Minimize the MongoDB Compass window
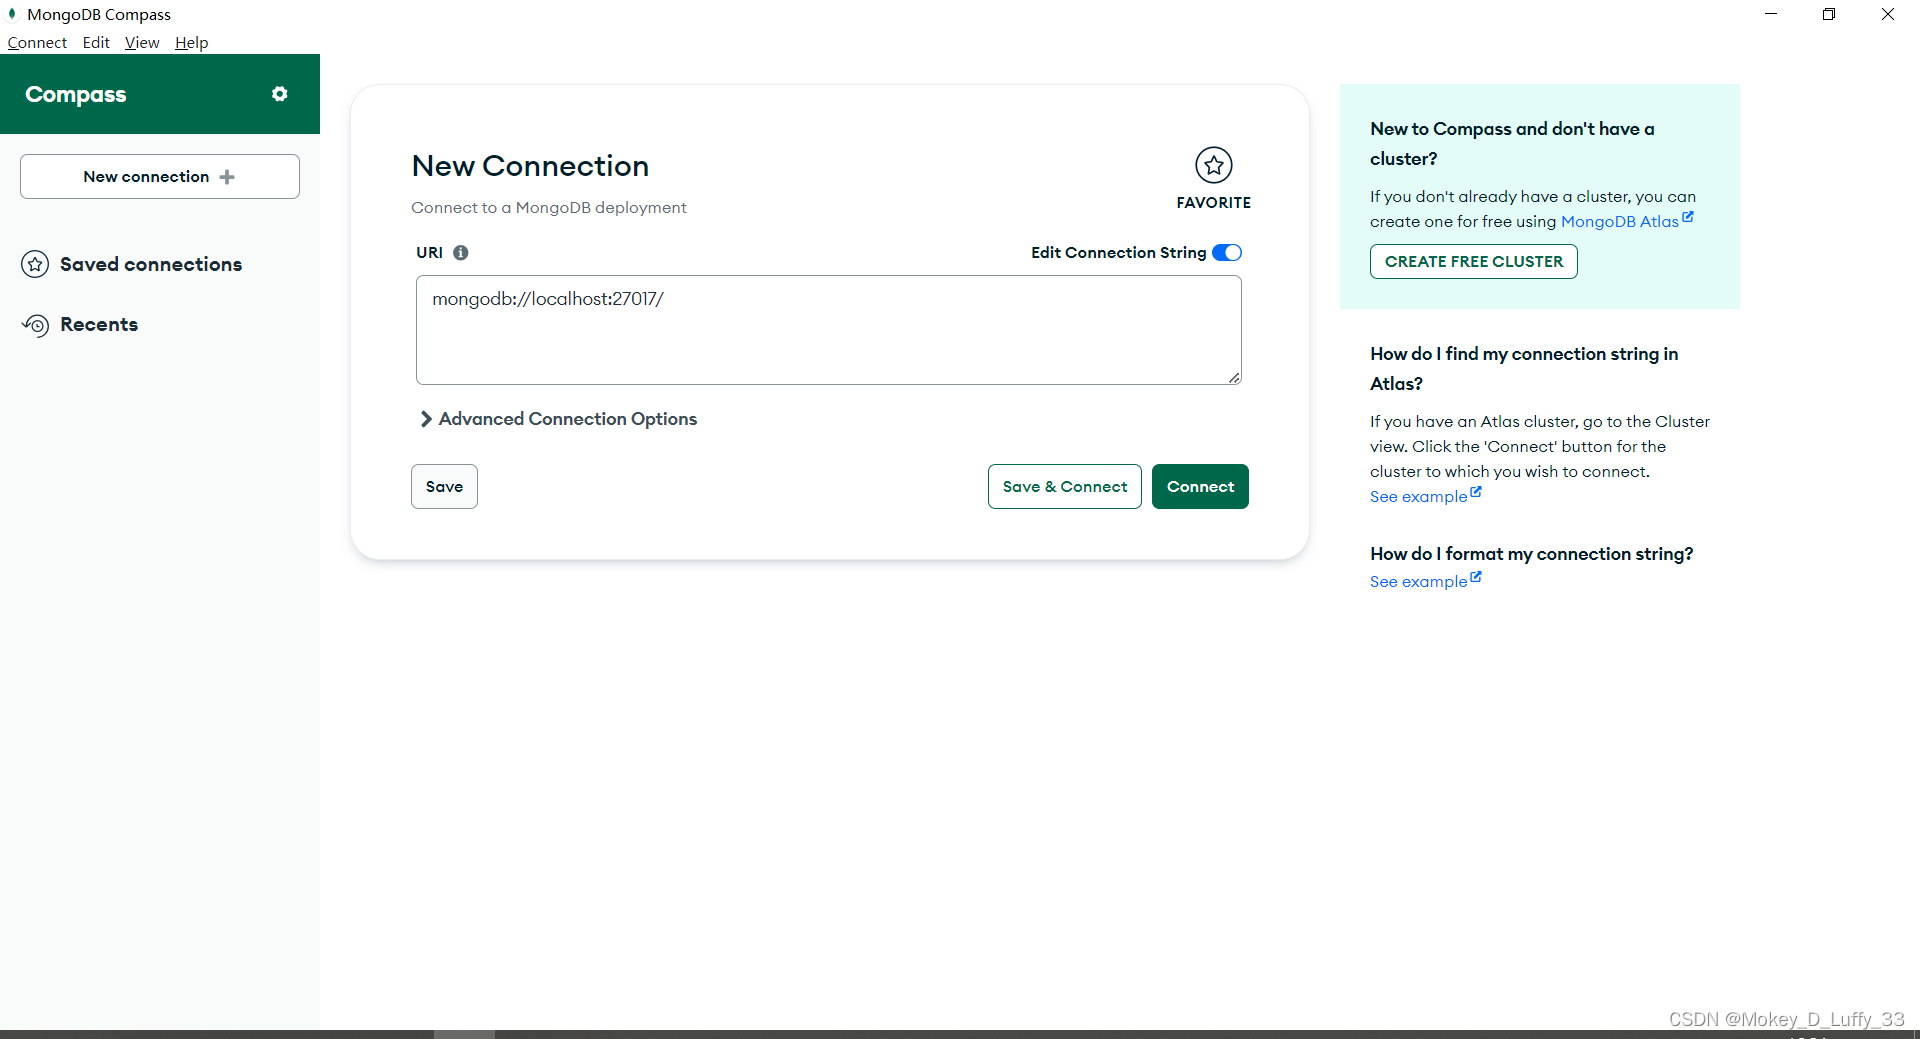 pos(1771,14)
